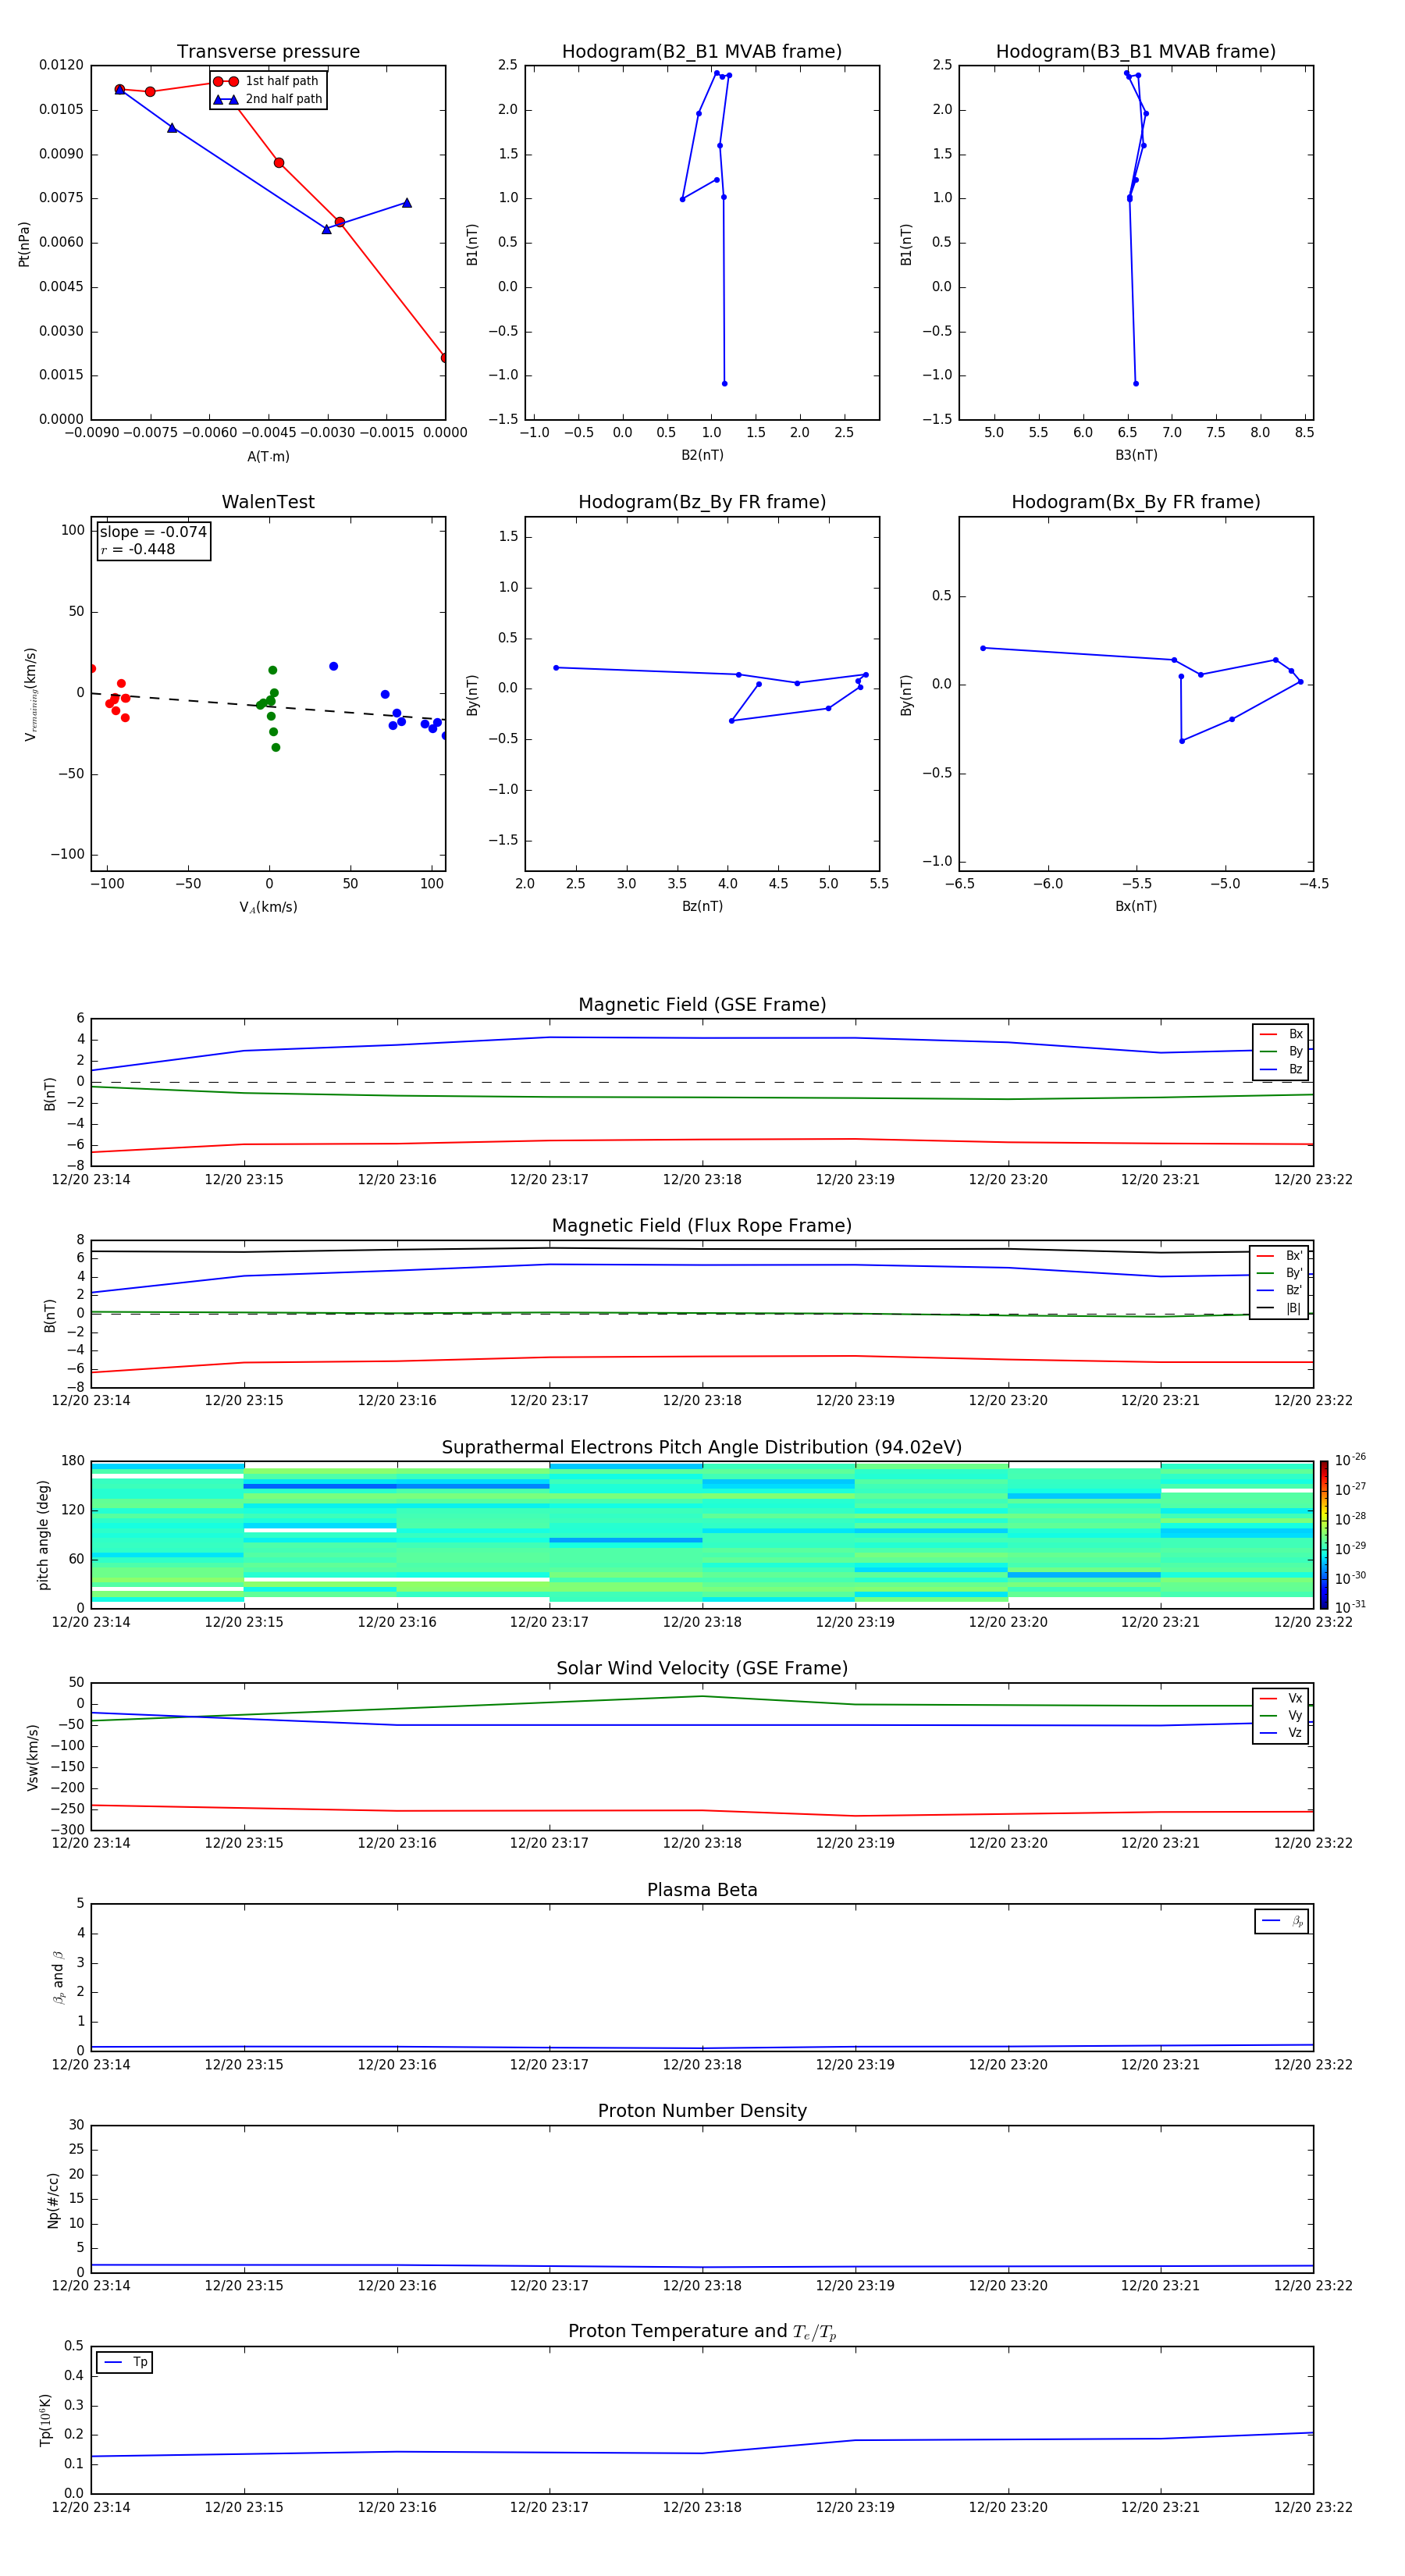Click the "Bz" legend entry in GSE plot

click(x=1281, y=1070)
